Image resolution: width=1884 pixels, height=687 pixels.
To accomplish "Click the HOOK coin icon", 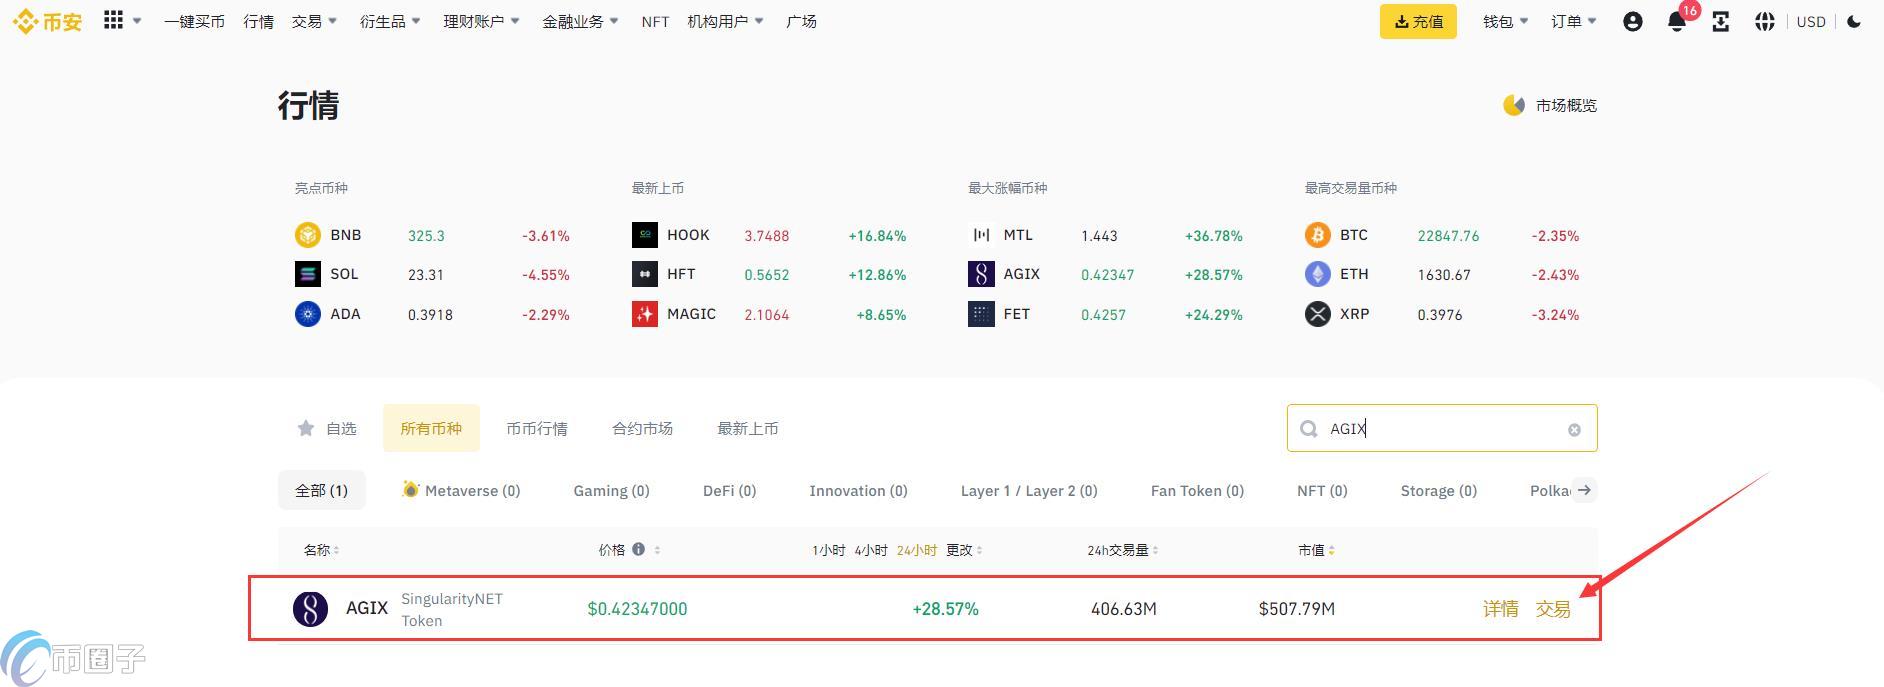I will (x=644, y=235).
